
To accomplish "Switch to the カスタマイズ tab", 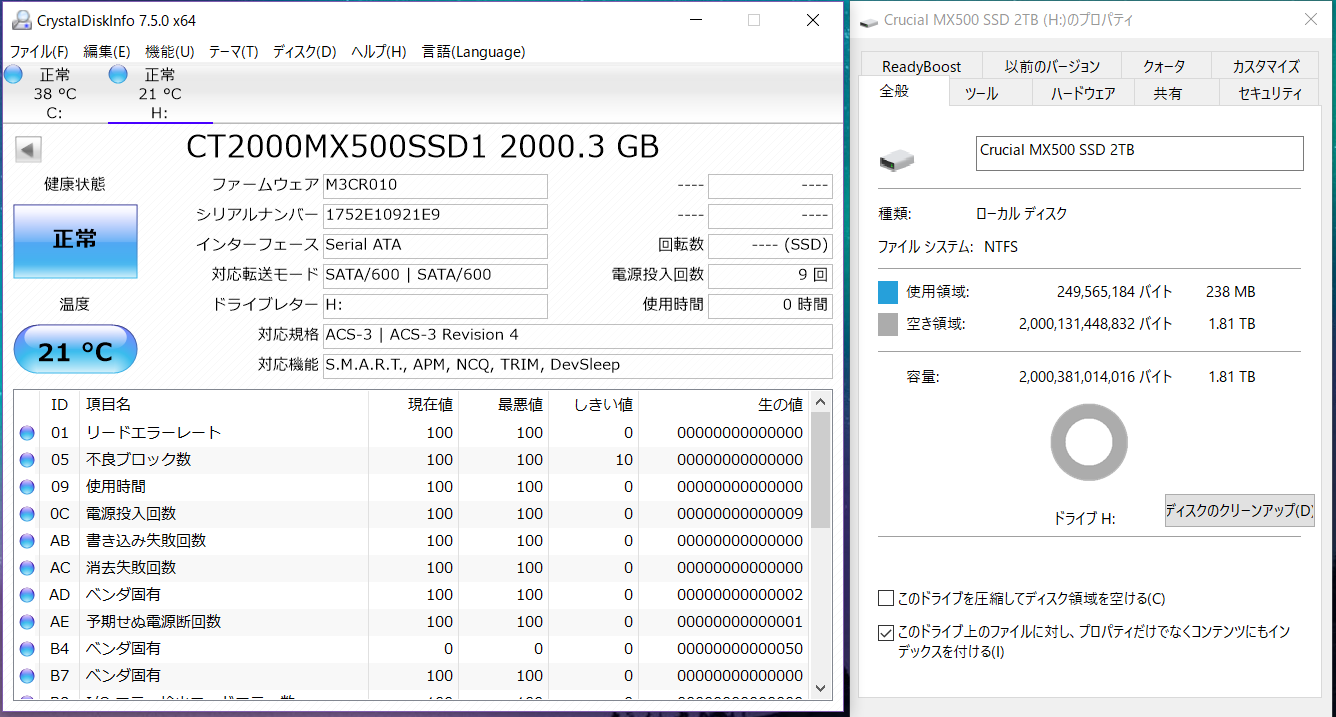I will coord(1266,66).
